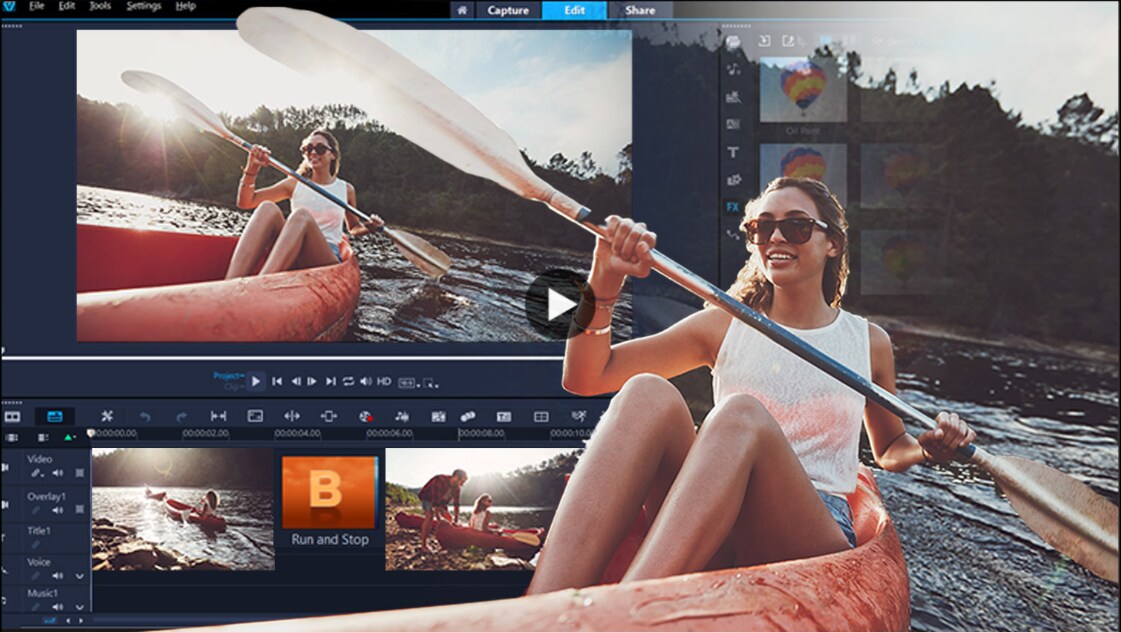This screenshot has height=633, width=1121.
Task: Switch to Storyboard View icon
Action: [x=12, y=416]
